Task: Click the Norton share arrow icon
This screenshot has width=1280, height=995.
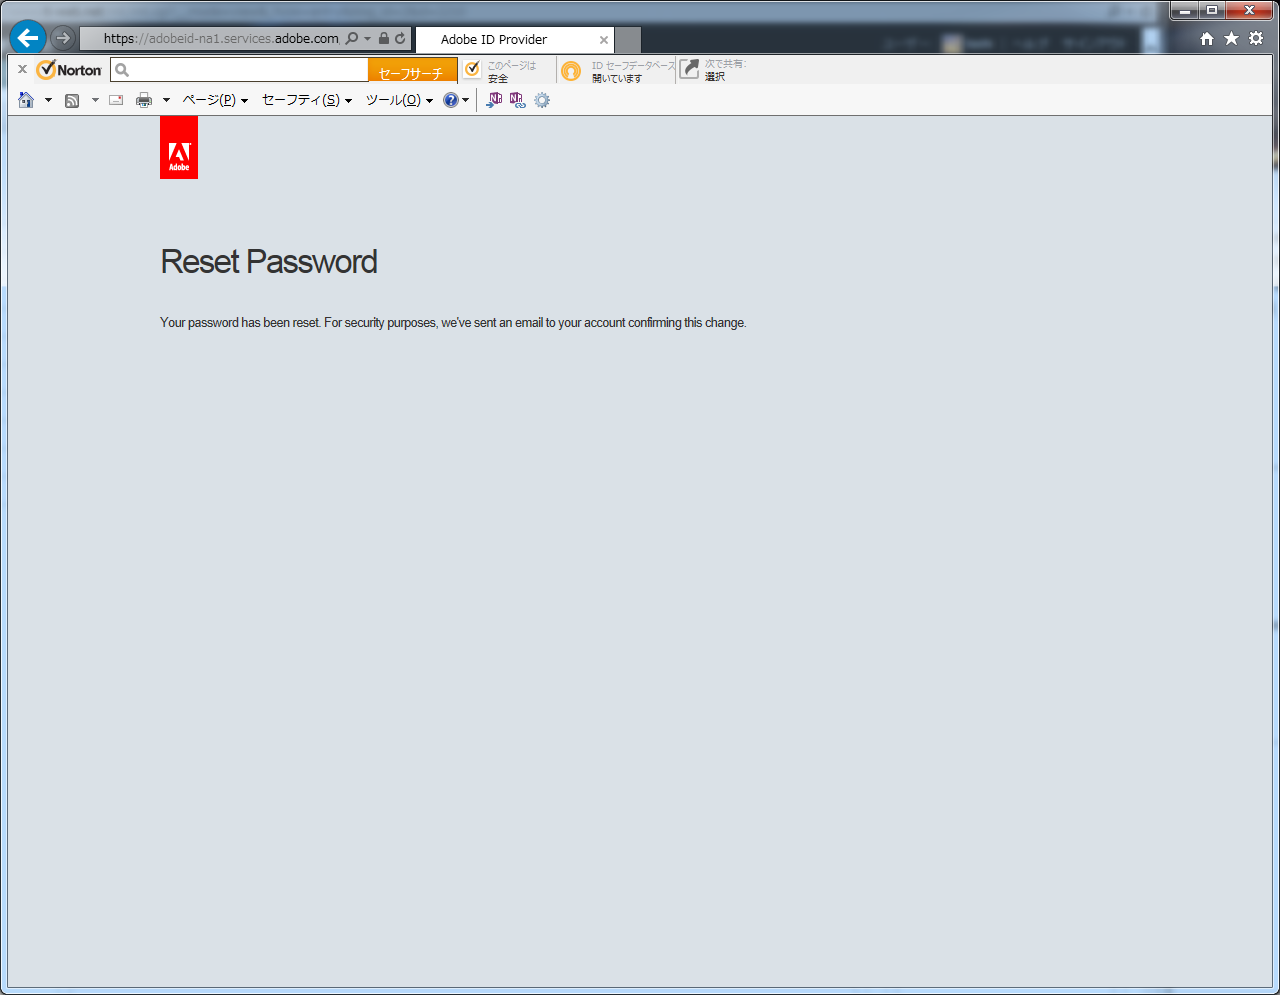Action: pyautogui.click(x=689, y=68)
